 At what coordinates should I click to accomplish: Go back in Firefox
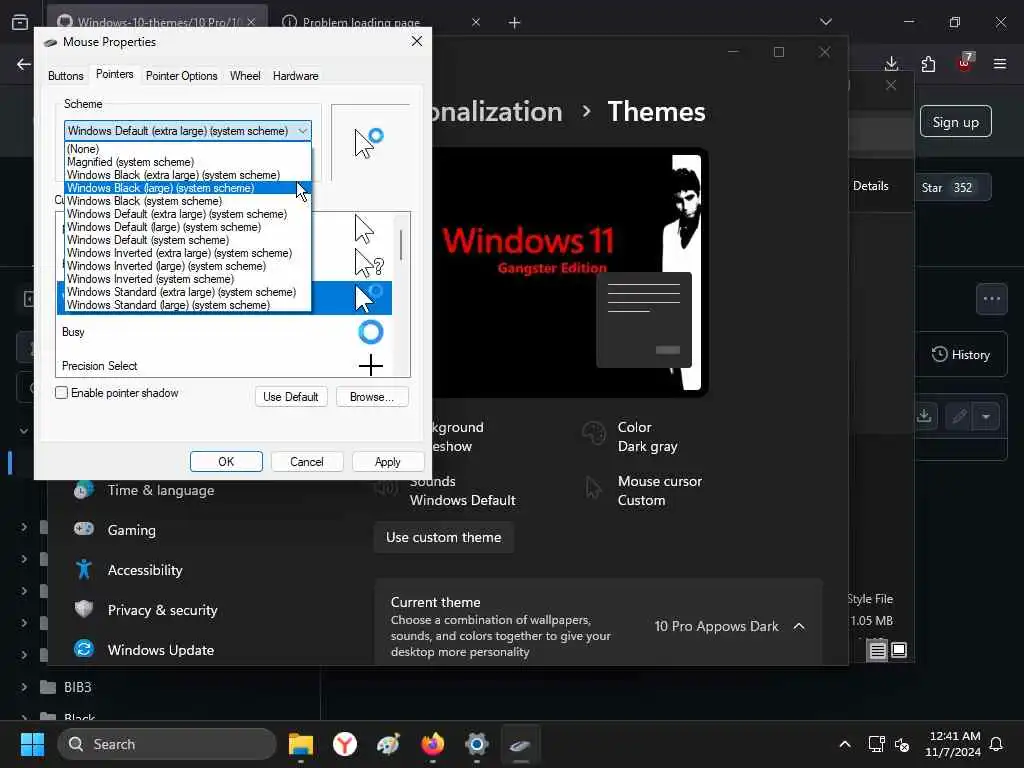[24, 64]
